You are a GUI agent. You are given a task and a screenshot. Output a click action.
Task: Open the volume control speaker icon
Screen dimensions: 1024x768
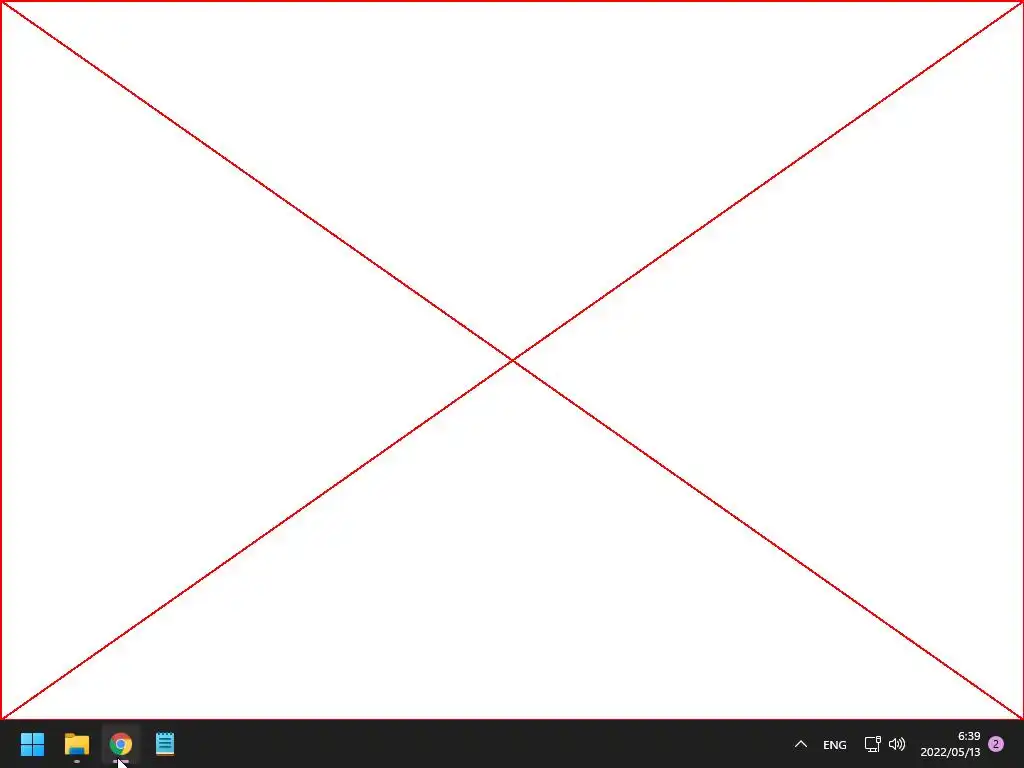(x=897, y=744)
